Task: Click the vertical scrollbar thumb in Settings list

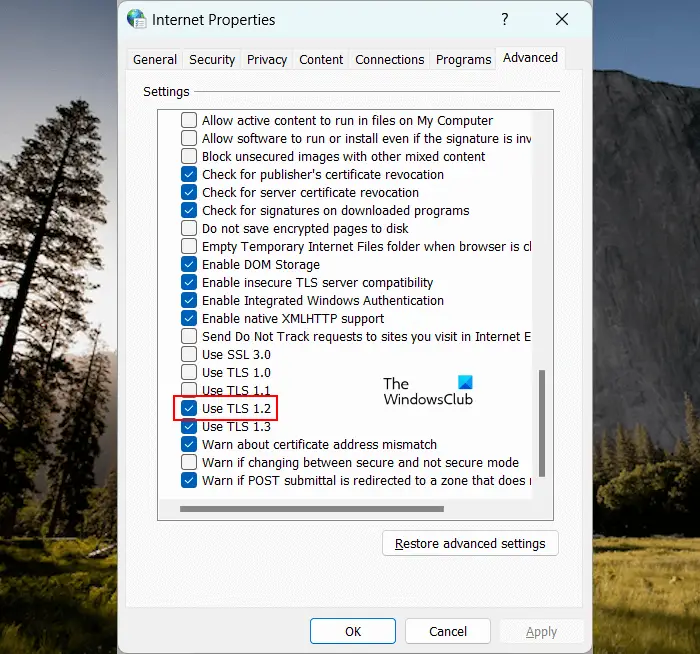Action: click(x=542, y=423)
